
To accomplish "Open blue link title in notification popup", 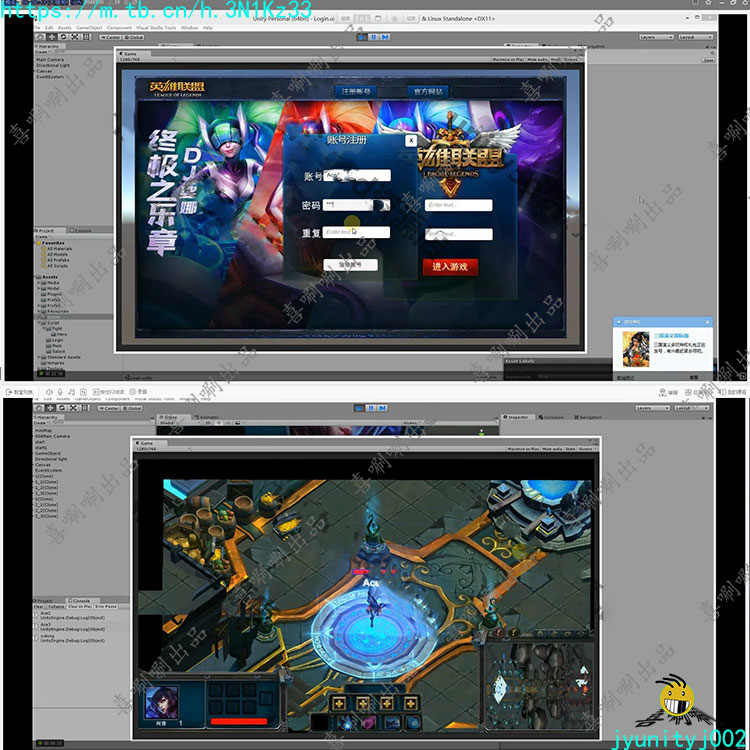I will [x=671, y=336].
